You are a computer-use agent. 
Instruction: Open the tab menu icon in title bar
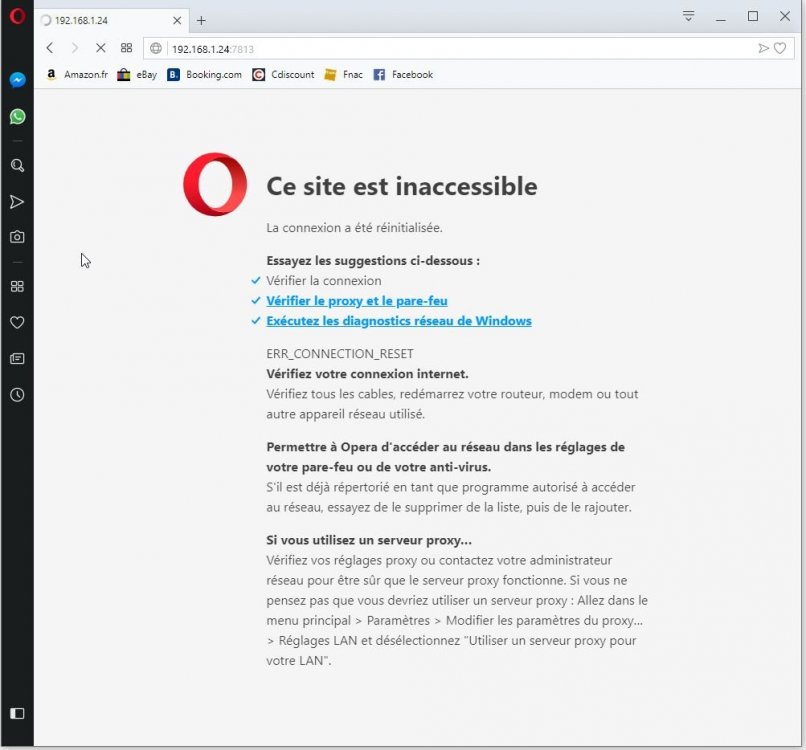click(x=688, y=16)
